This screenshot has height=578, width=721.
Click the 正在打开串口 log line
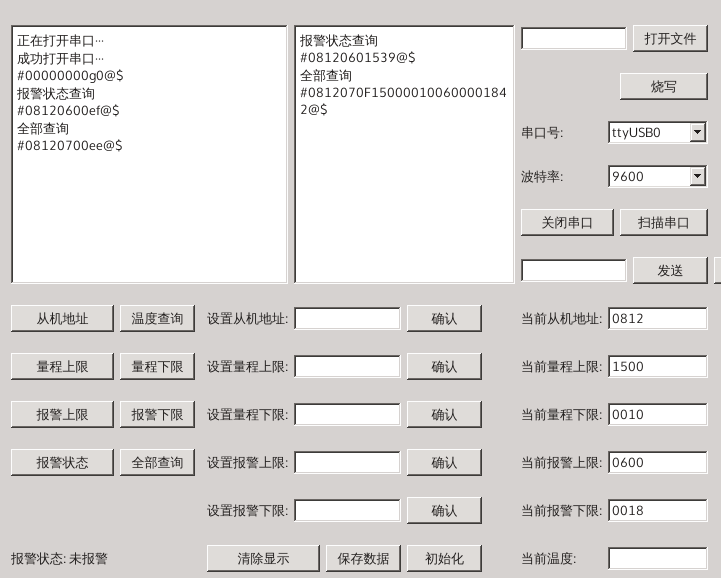pos(60,41)
